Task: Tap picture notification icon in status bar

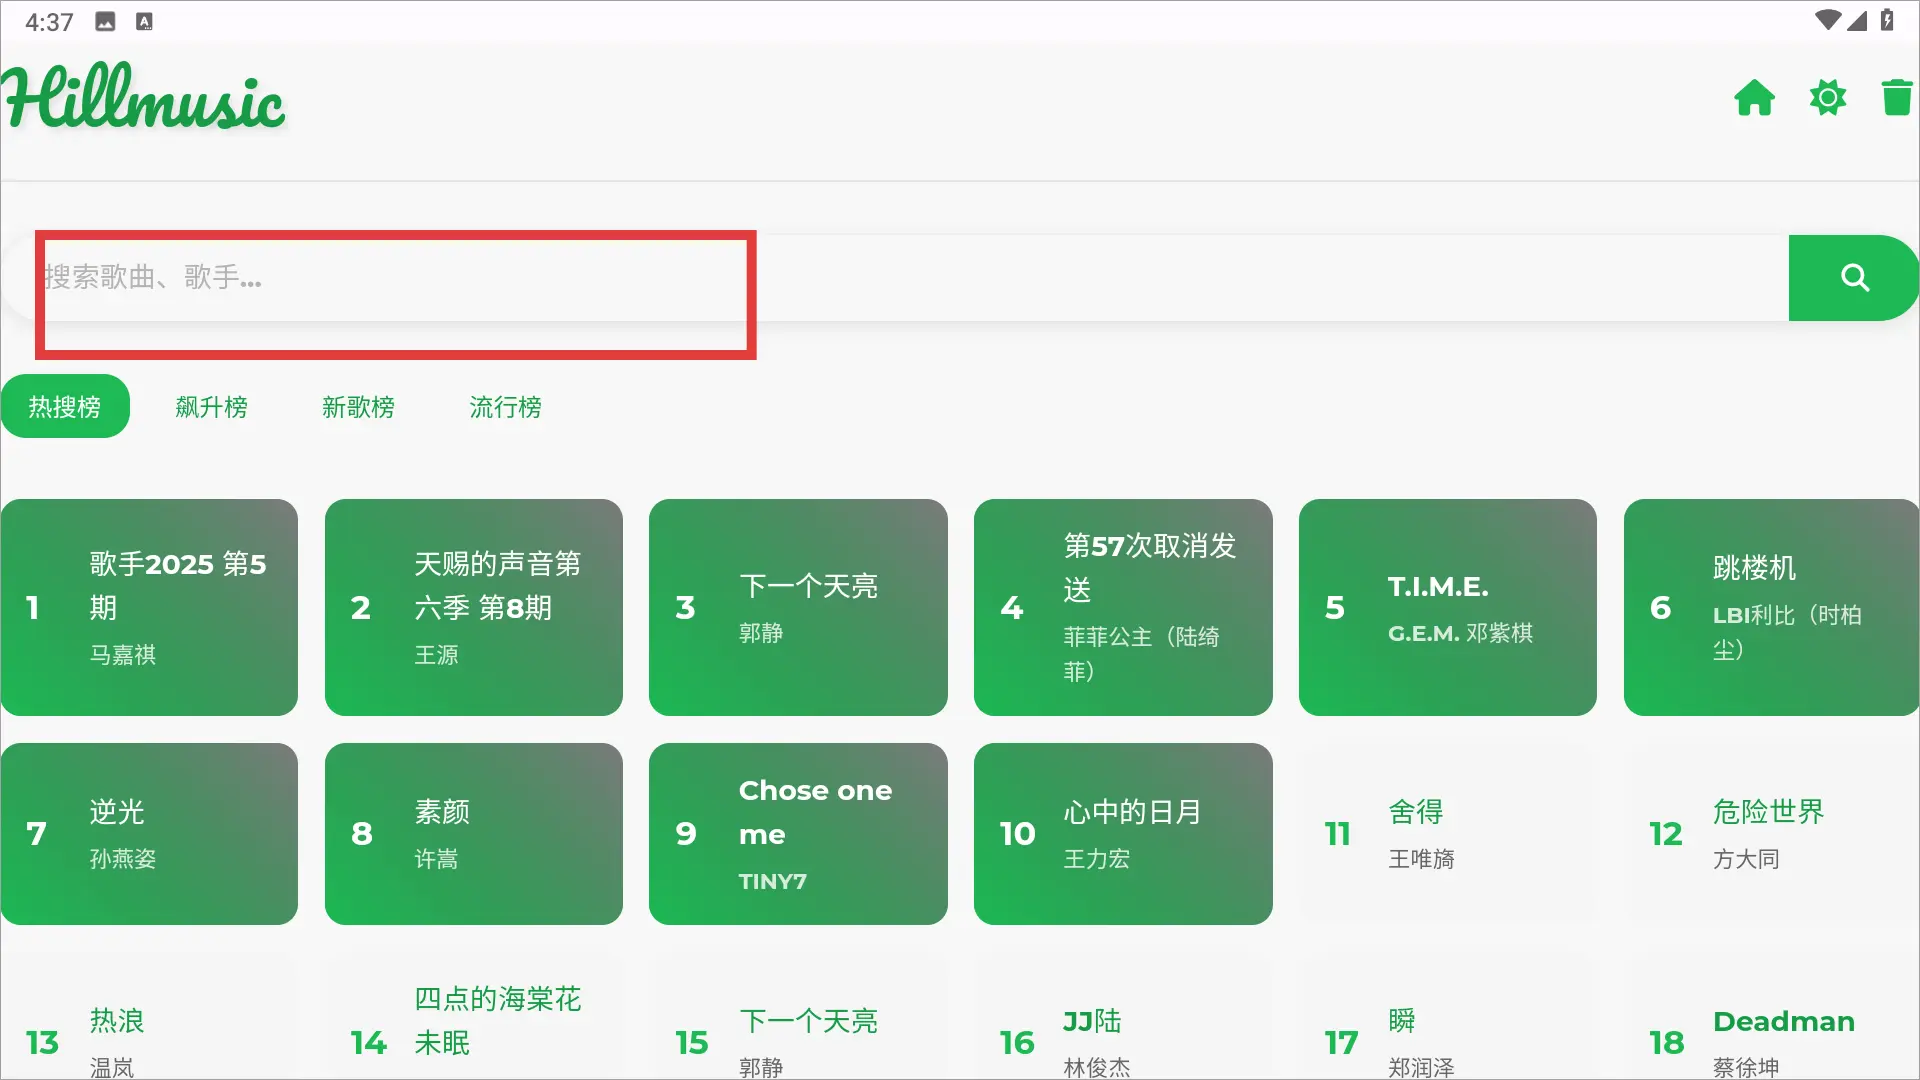Action: [106, 22]
